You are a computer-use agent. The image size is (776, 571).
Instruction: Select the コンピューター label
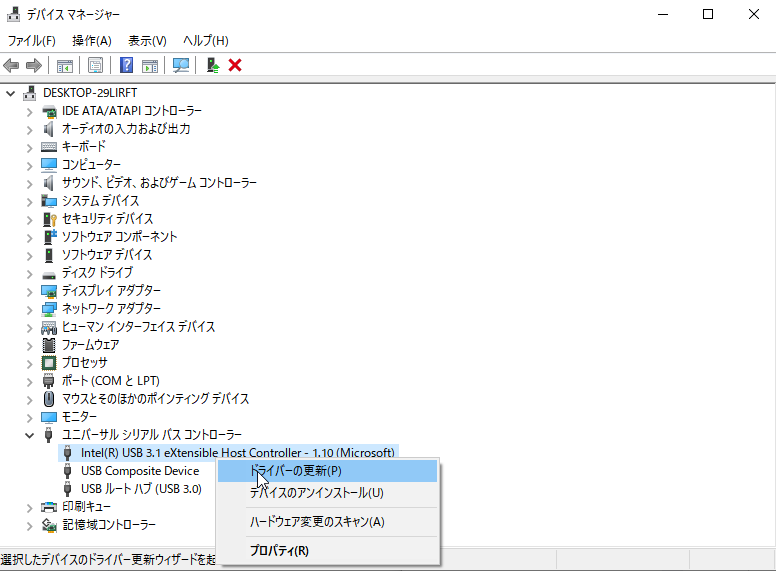click(x=91, y=165)
